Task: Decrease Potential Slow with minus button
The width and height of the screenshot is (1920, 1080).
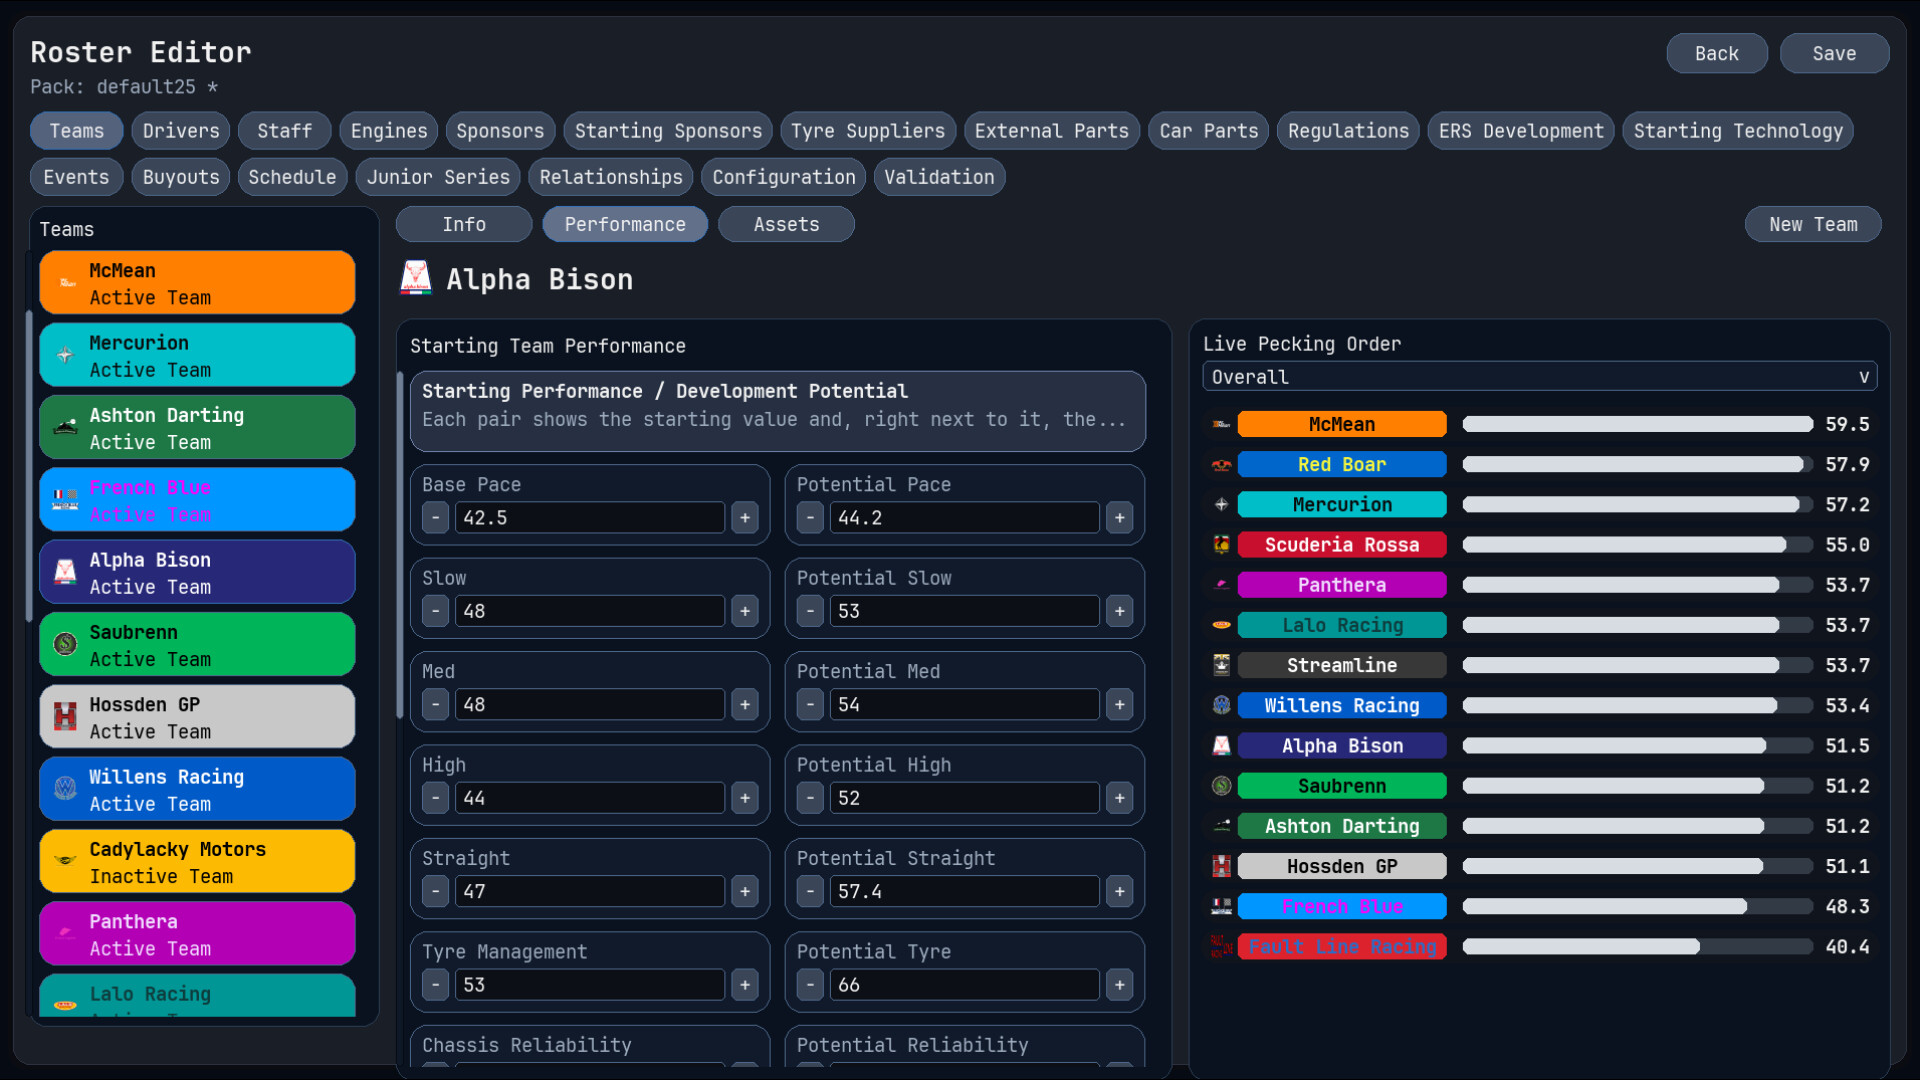Action: tap(810, 611)
